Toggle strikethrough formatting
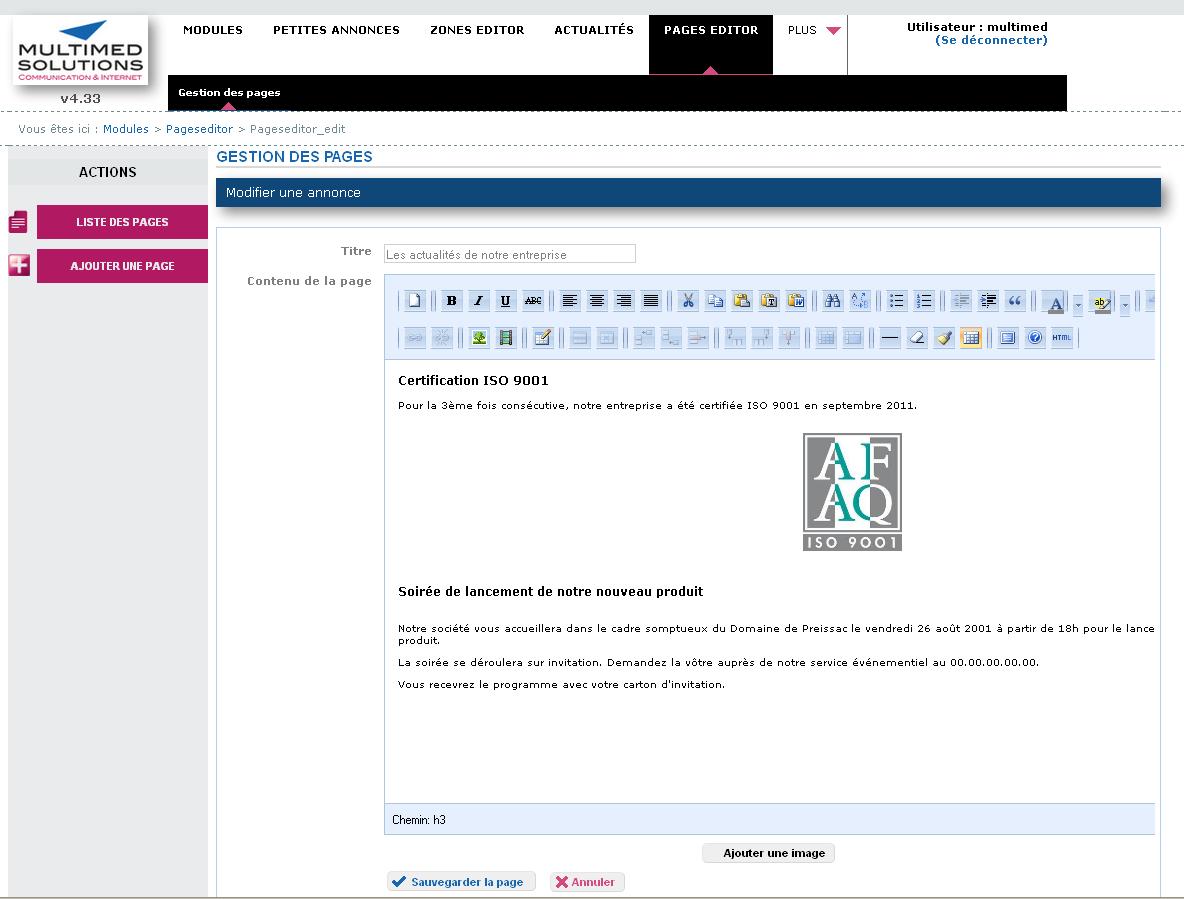The image size is (1184, 899). click(533, 300)
